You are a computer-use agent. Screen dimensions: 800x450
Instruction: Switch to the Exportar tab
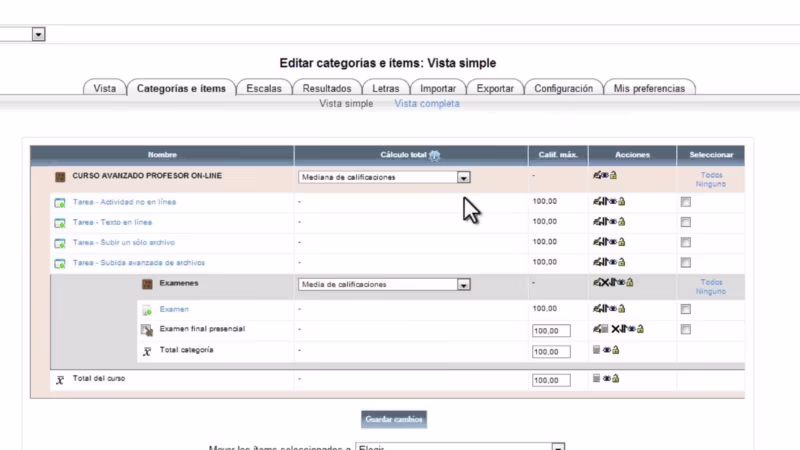click(x=495, y=88)
